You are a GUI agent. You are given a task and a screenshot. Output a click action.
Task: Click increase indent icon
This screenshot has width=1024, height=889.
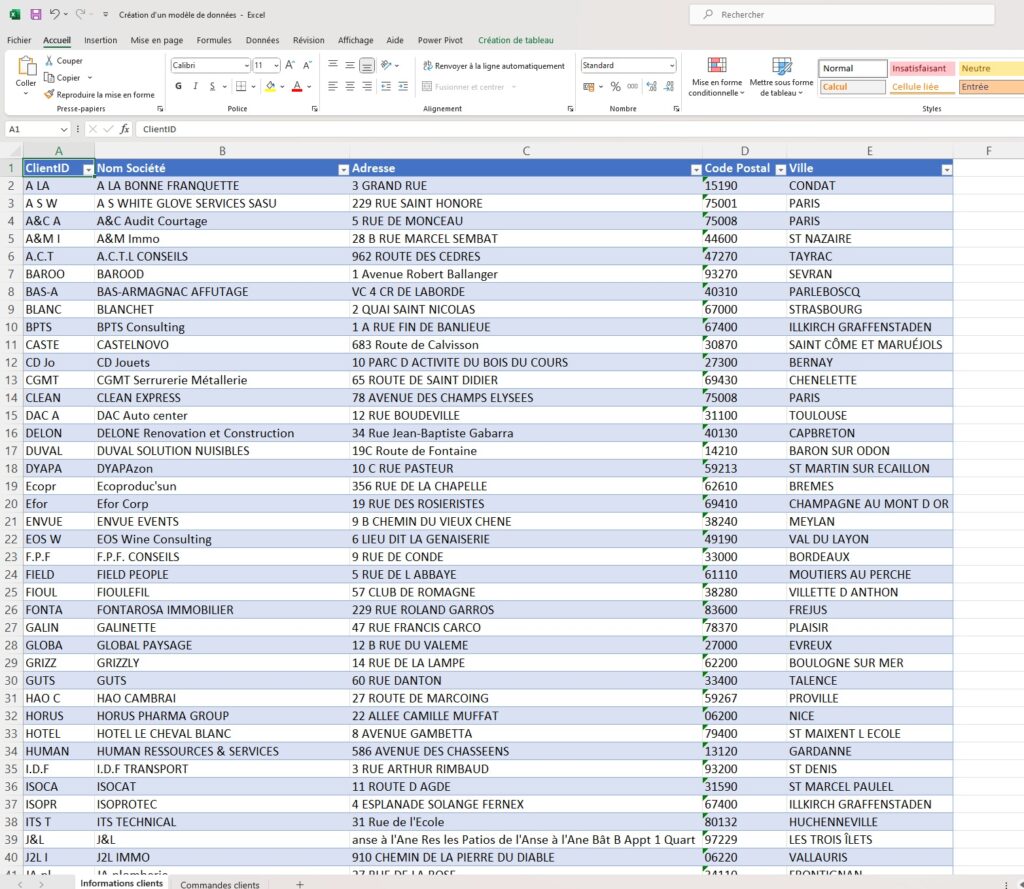[x=403, y=86]
